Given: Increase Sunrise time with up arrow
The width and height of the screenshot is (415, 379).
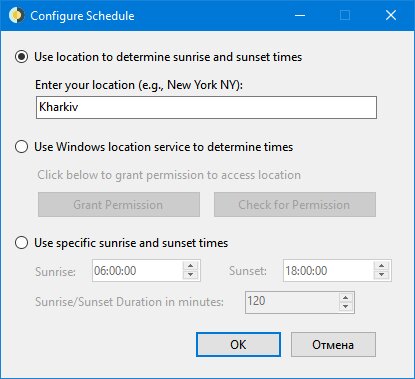Looking at the screenshot, I should click(x=190, y=266).
